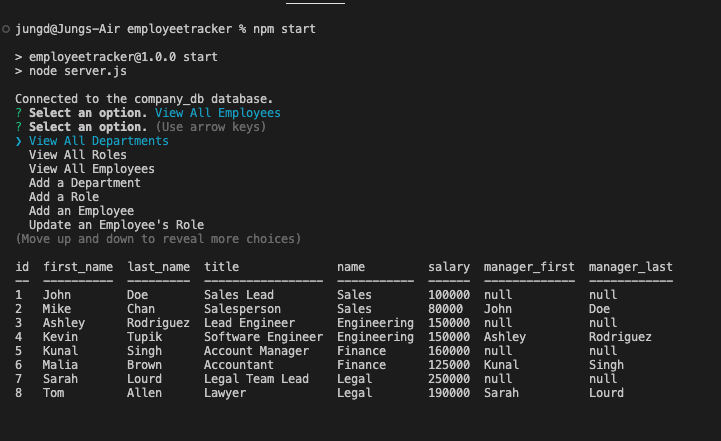This screenshot has width=721, height=441.
Task: Click the 'Sales Lead' title cell
Action: [x=239, y=295]
